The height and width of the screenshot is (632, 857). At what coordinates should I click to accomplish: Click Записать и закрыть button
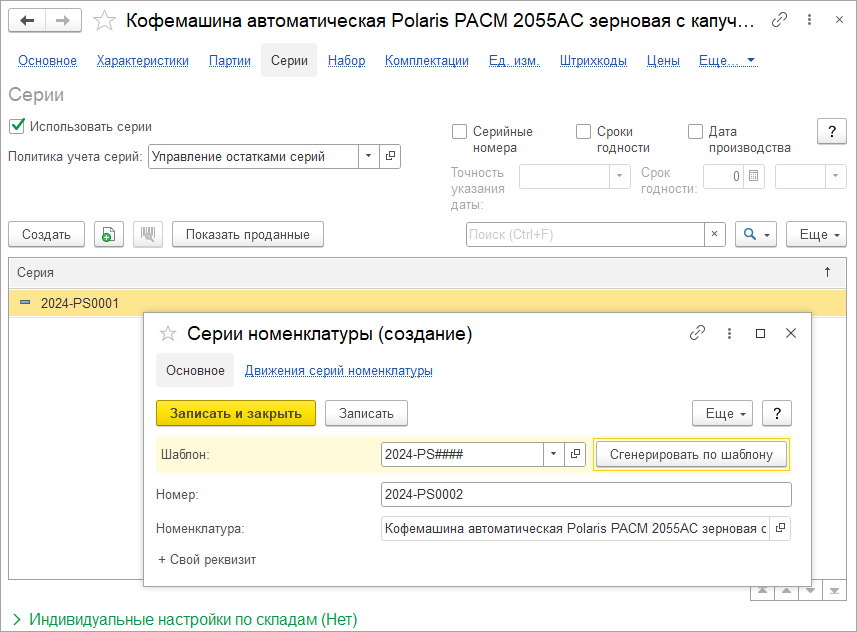click(x=236, y=413)
